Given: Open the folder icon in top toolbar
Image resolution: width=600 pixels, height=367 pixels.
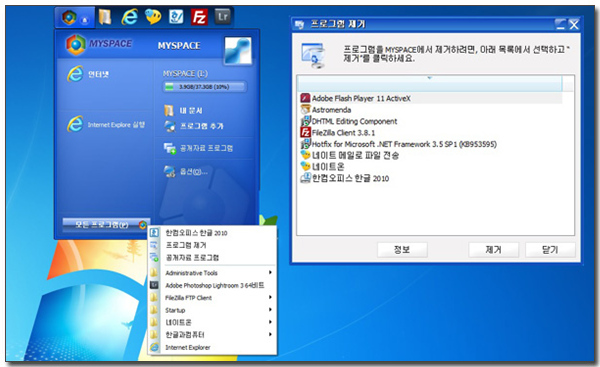Looking at the screenshot, I should click(104, 17).
